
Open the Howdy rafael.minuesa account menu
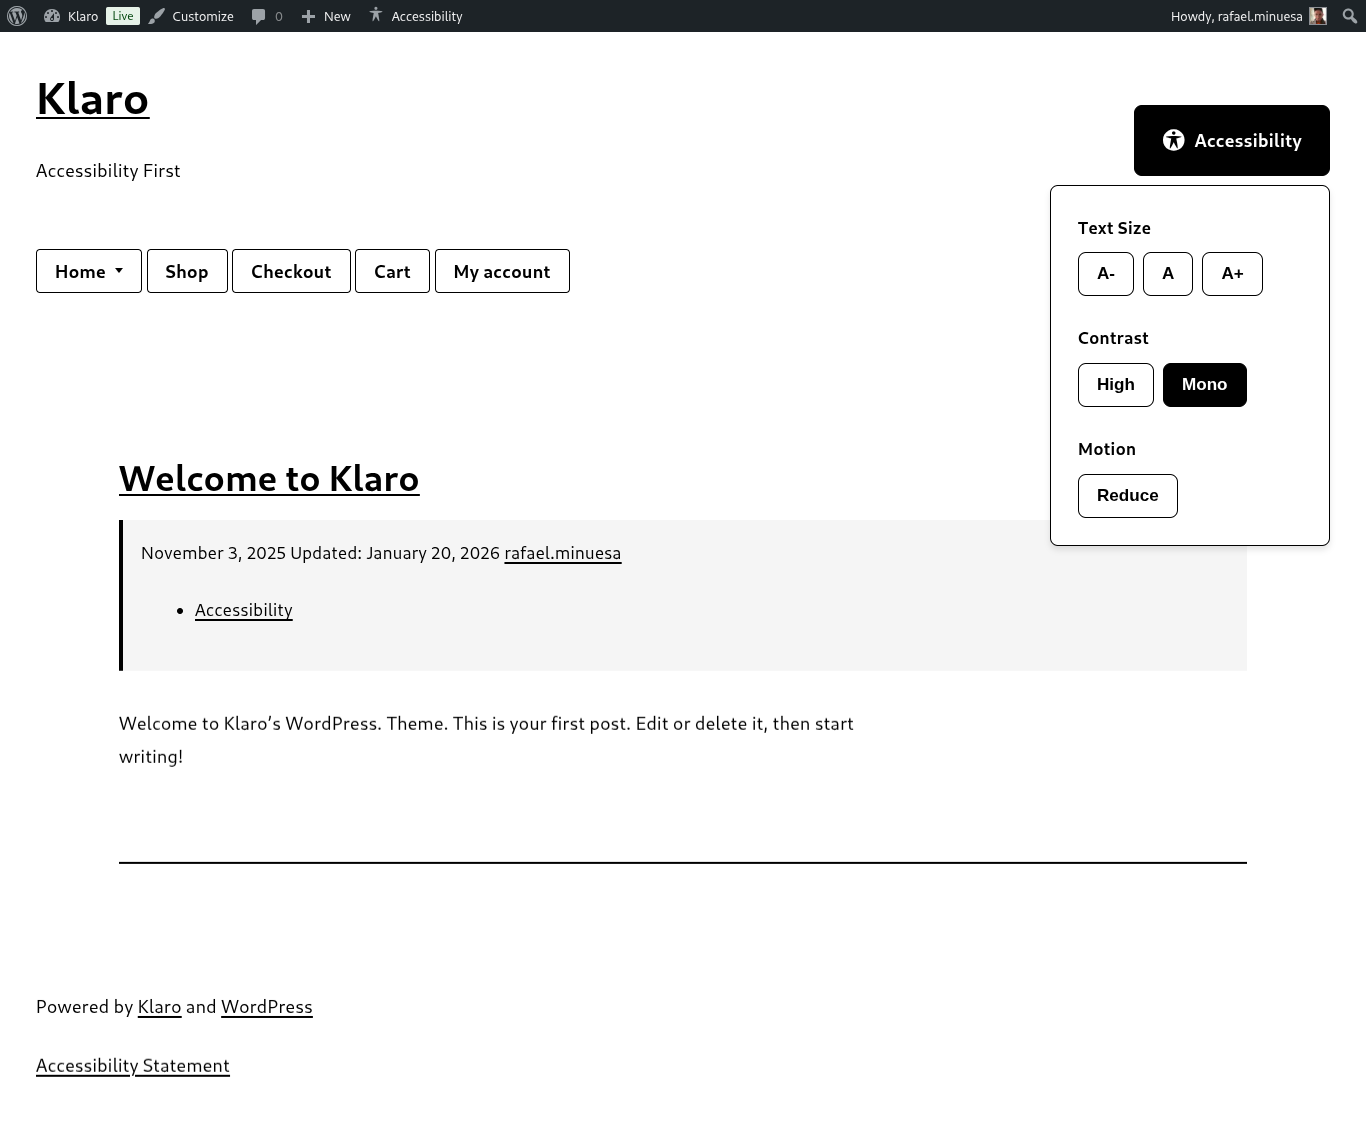(x=1236, y=16)
